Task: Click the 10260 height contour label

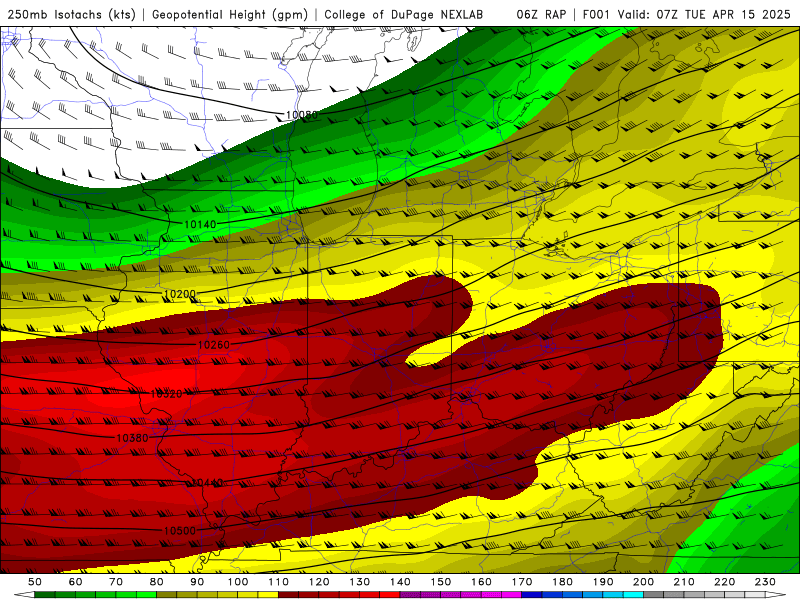Action: tap(214, 345)
